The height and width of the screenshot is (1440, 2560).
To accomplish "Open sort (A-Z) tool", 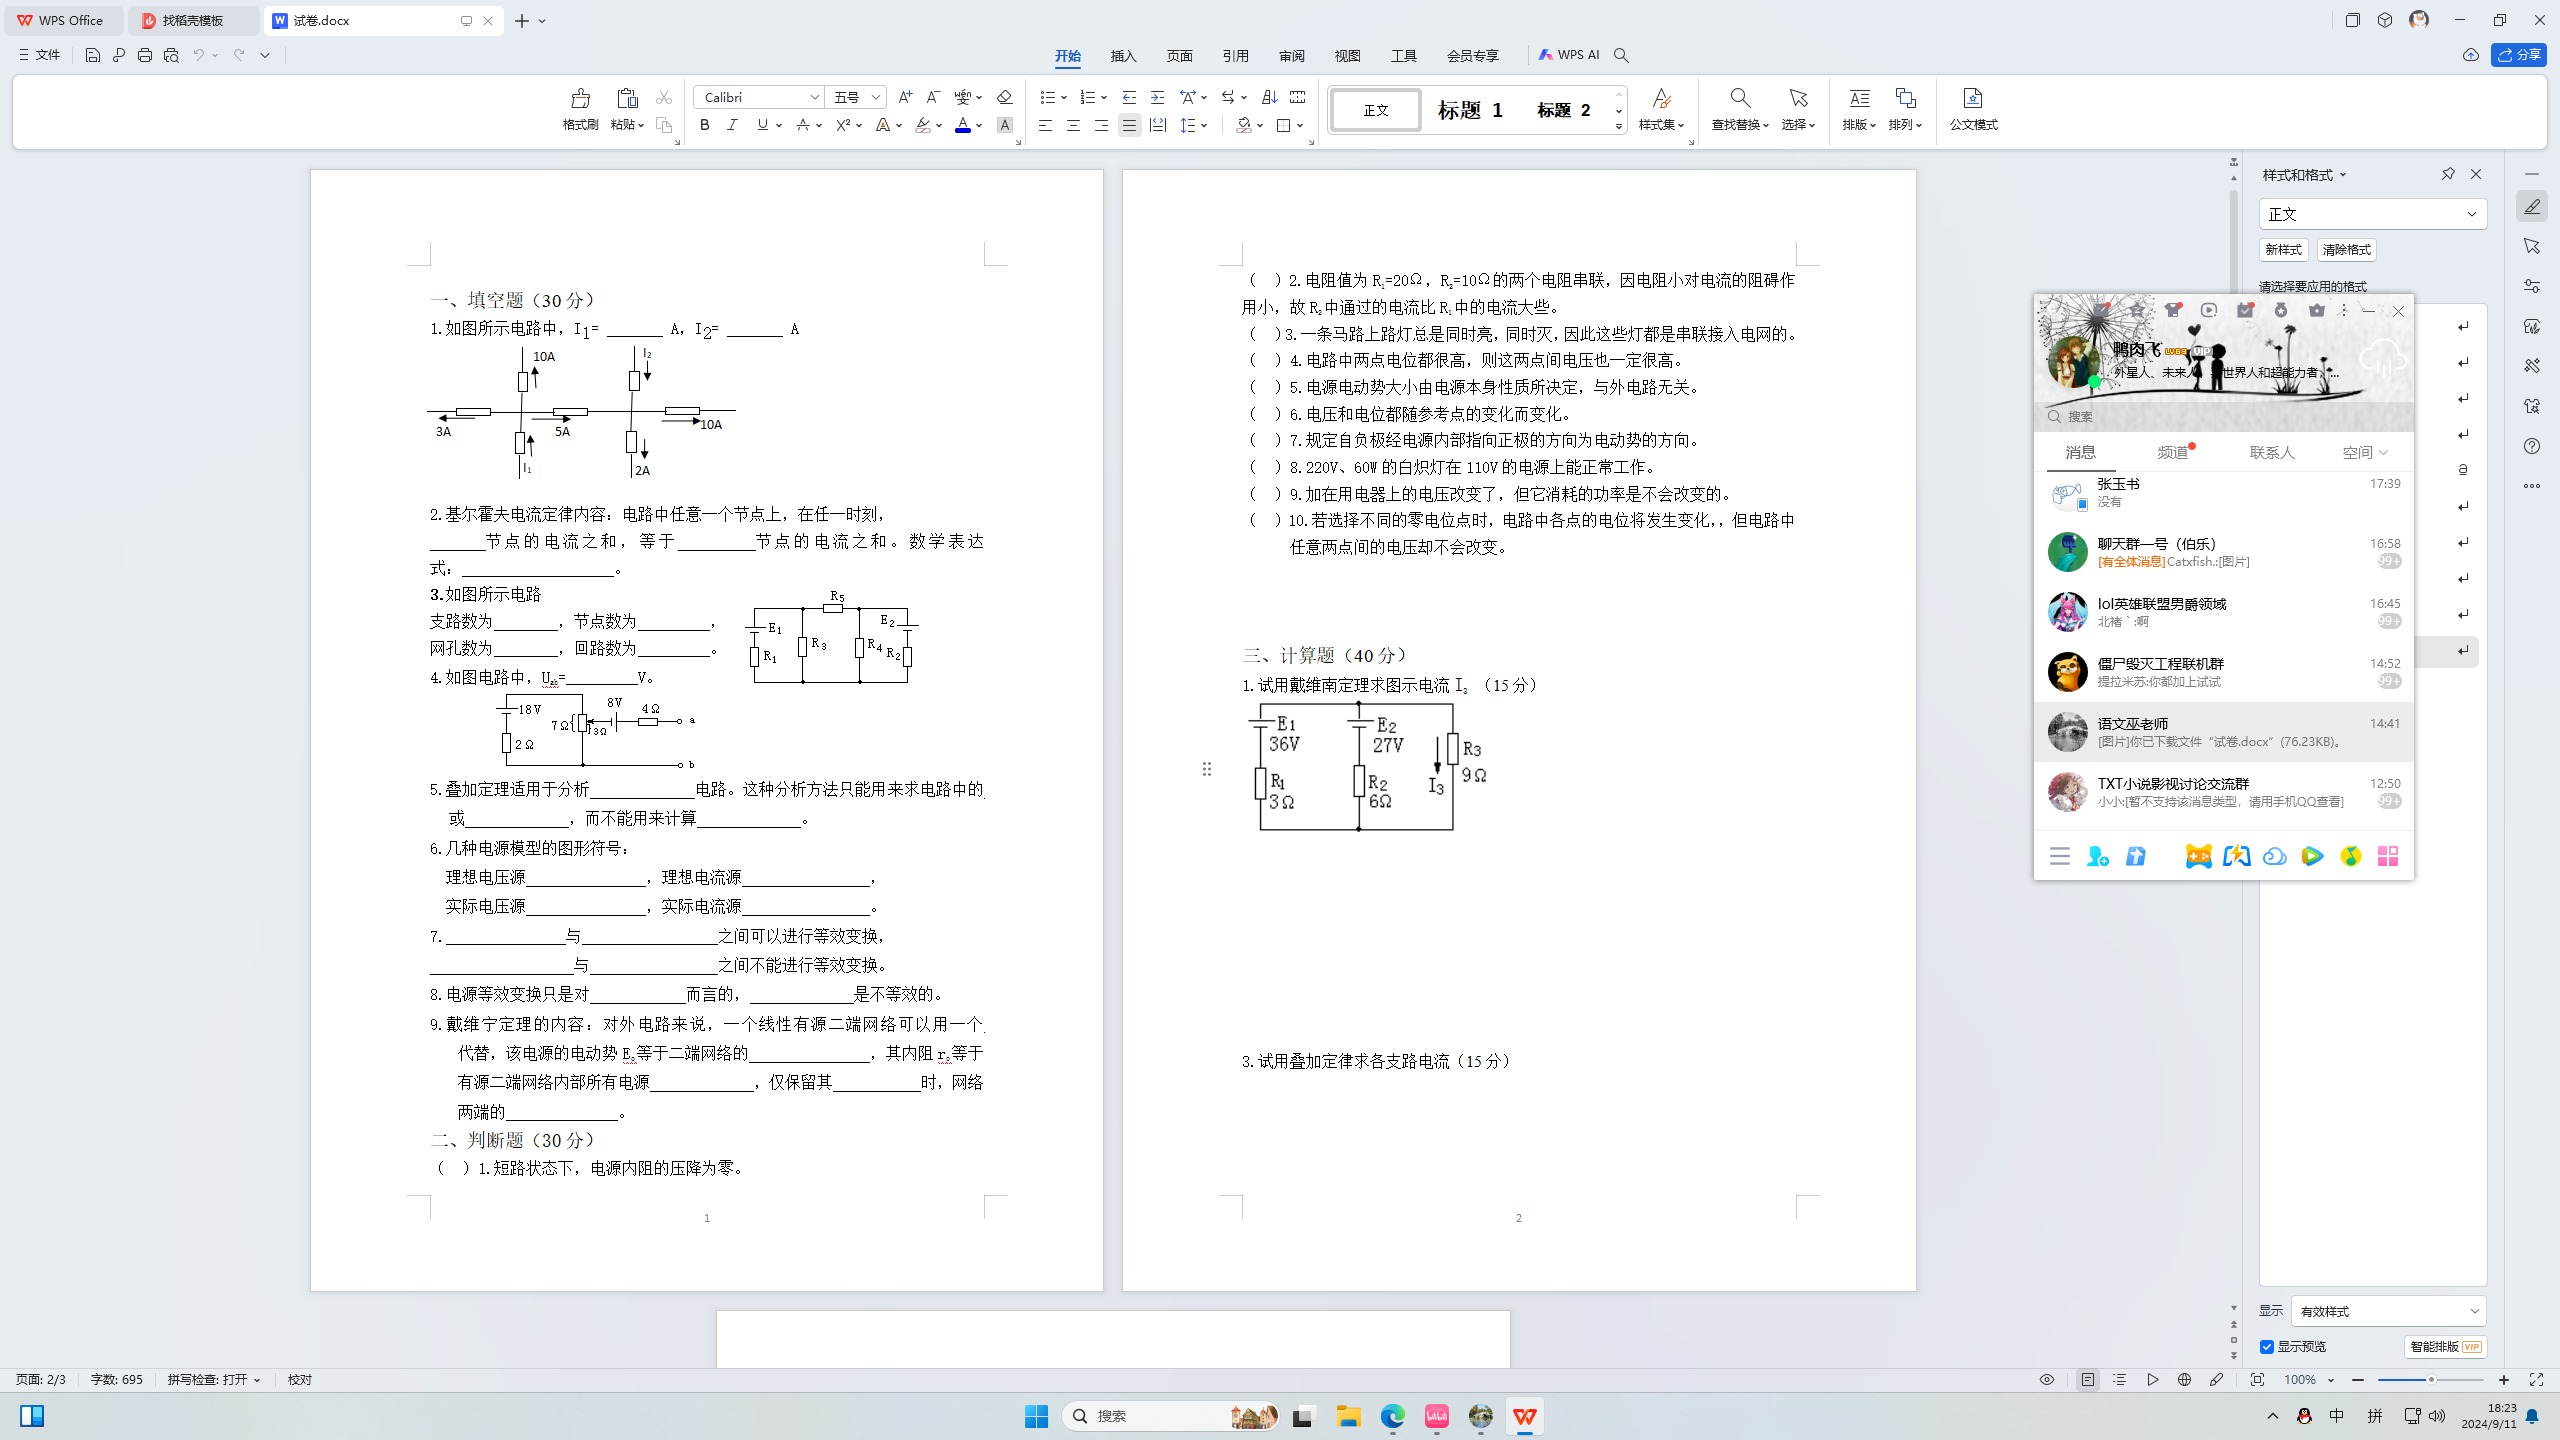I will coord(1269,97).
